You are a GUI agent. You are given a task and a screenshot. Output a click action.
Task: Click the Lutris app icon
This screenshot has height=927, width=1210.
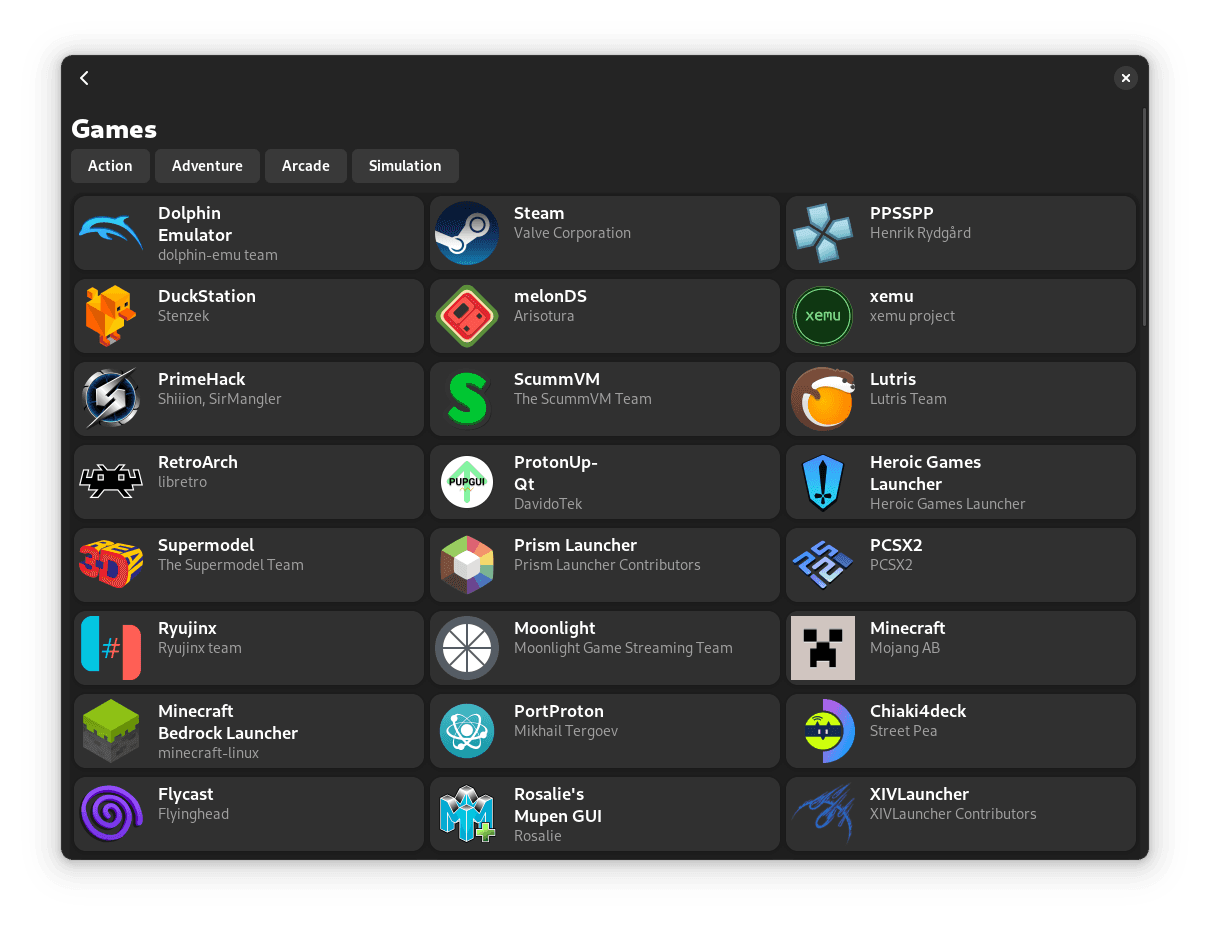pos(823,399)
